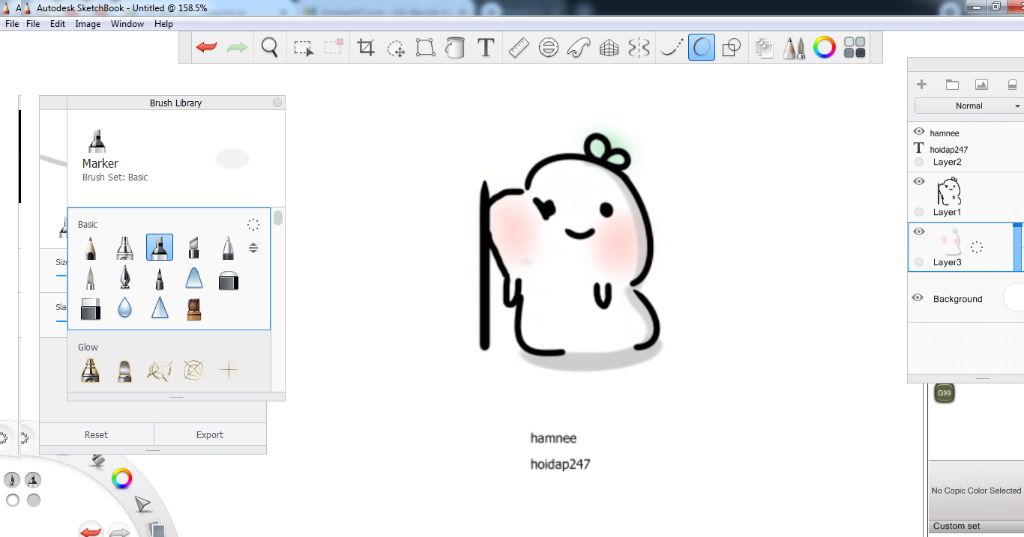Open the Brush palette from toolbar
Viewport: 1024px width, 537px height.
[793, 47]
